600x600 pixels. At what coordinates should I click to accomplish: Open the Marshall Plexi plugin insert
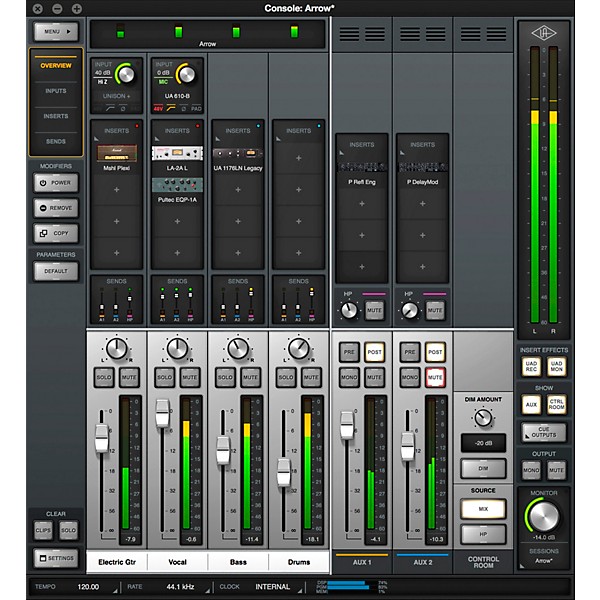[x=117, y=153]
